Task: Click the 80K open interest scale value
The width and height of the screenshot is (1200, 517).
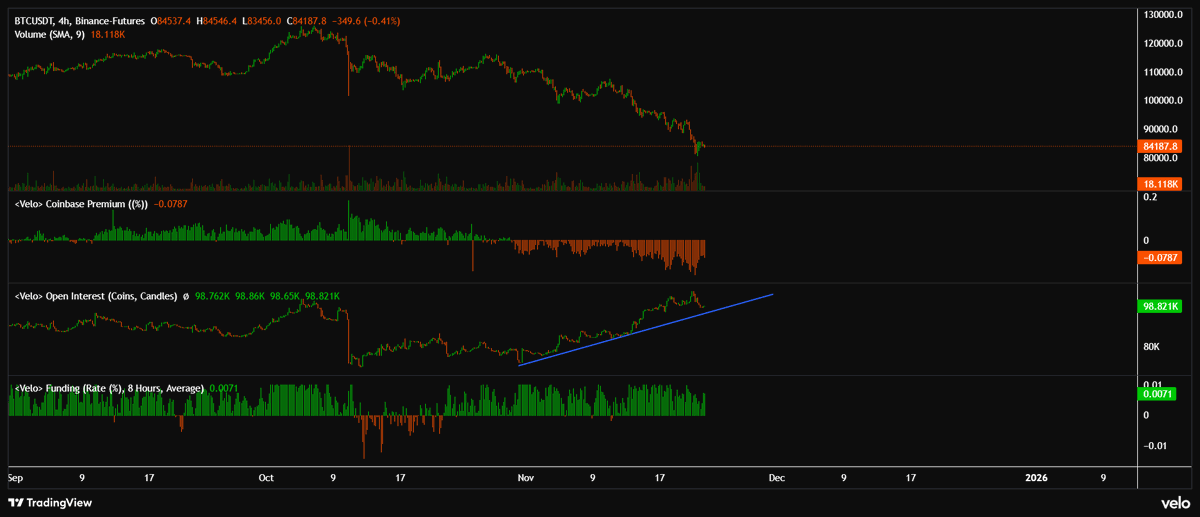Action: coord(1152,347)
